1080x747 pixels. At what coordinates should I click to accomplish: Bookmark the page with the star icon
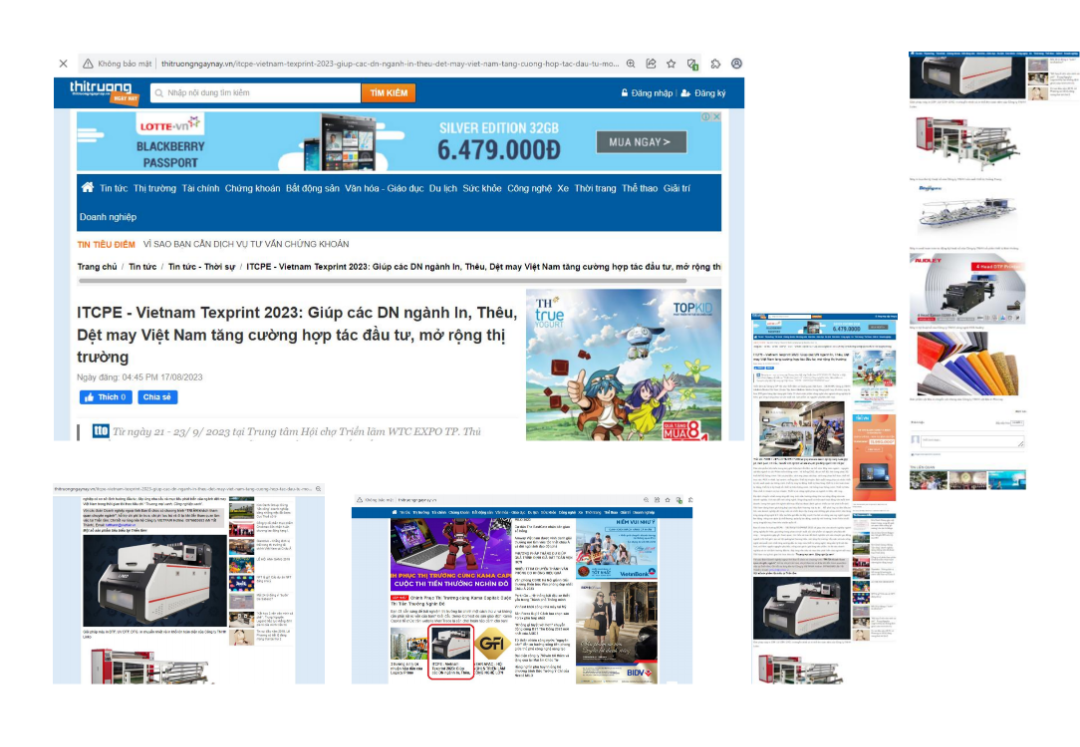coord(671,63)
